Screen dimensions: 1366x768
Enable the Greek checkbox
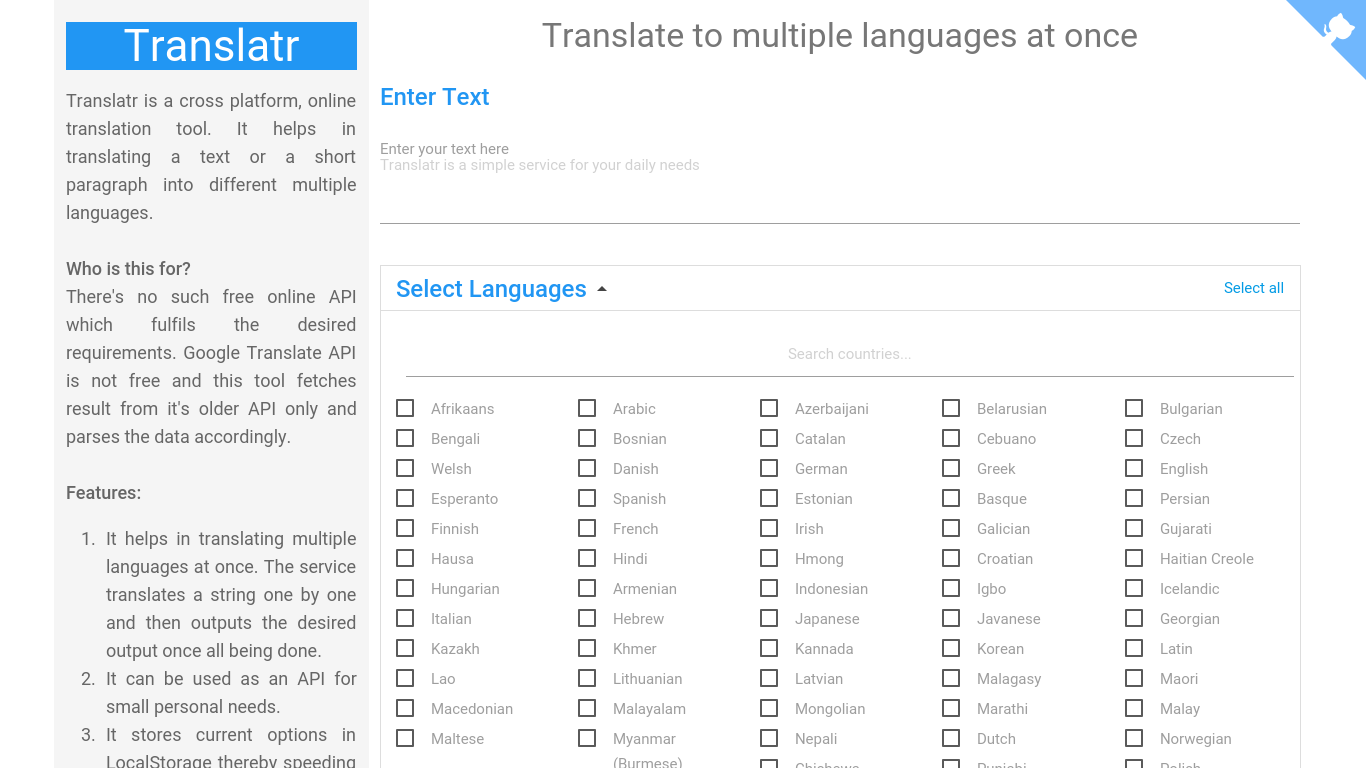tap(951, 468)
